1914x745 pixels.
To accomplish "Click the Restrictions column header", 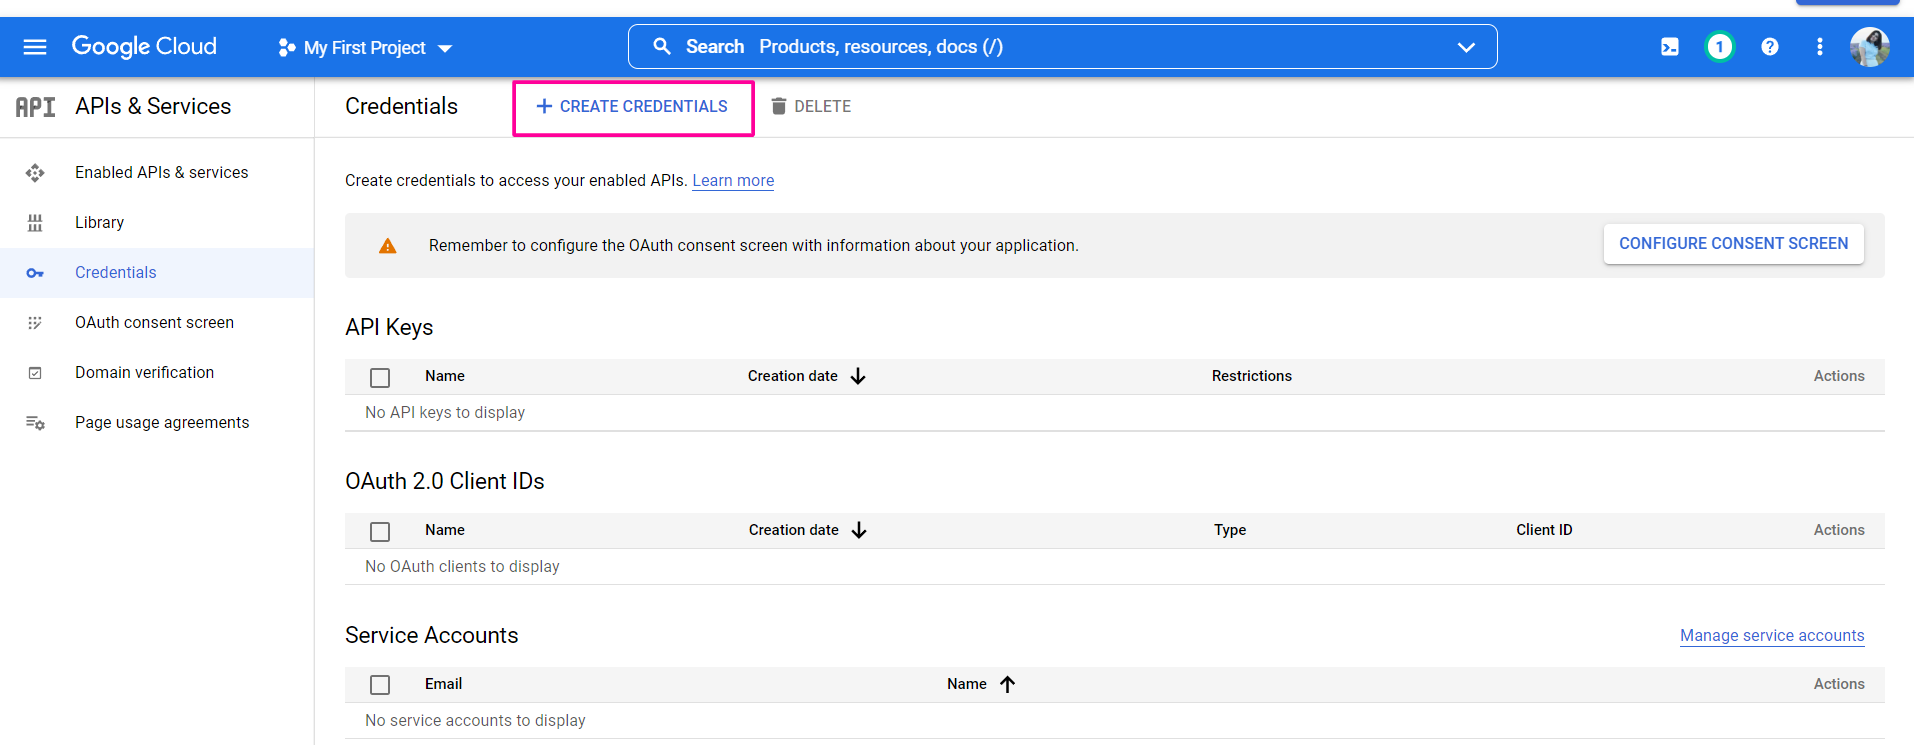I will click(x=1252, y=376).
